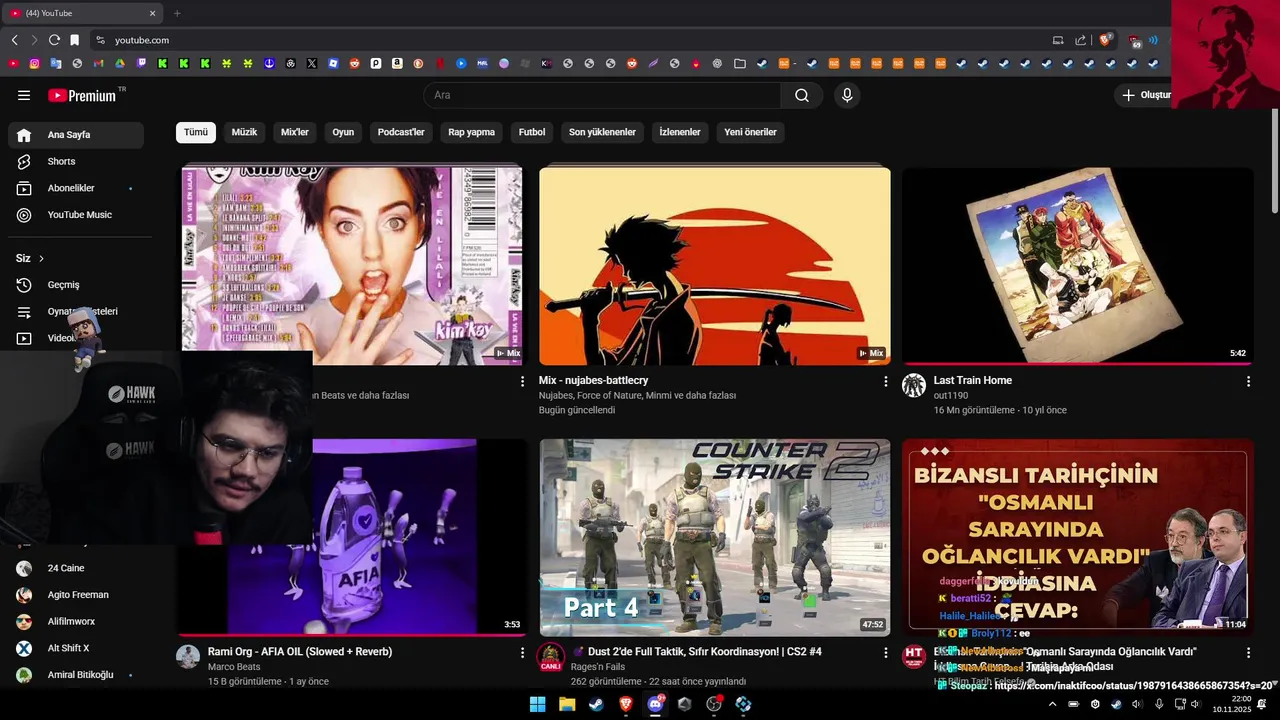Image resolution: width=1280 pixels, height=720 pixels.
Task: Click the Last Train Home channel avatar
Action: [914, 386]
